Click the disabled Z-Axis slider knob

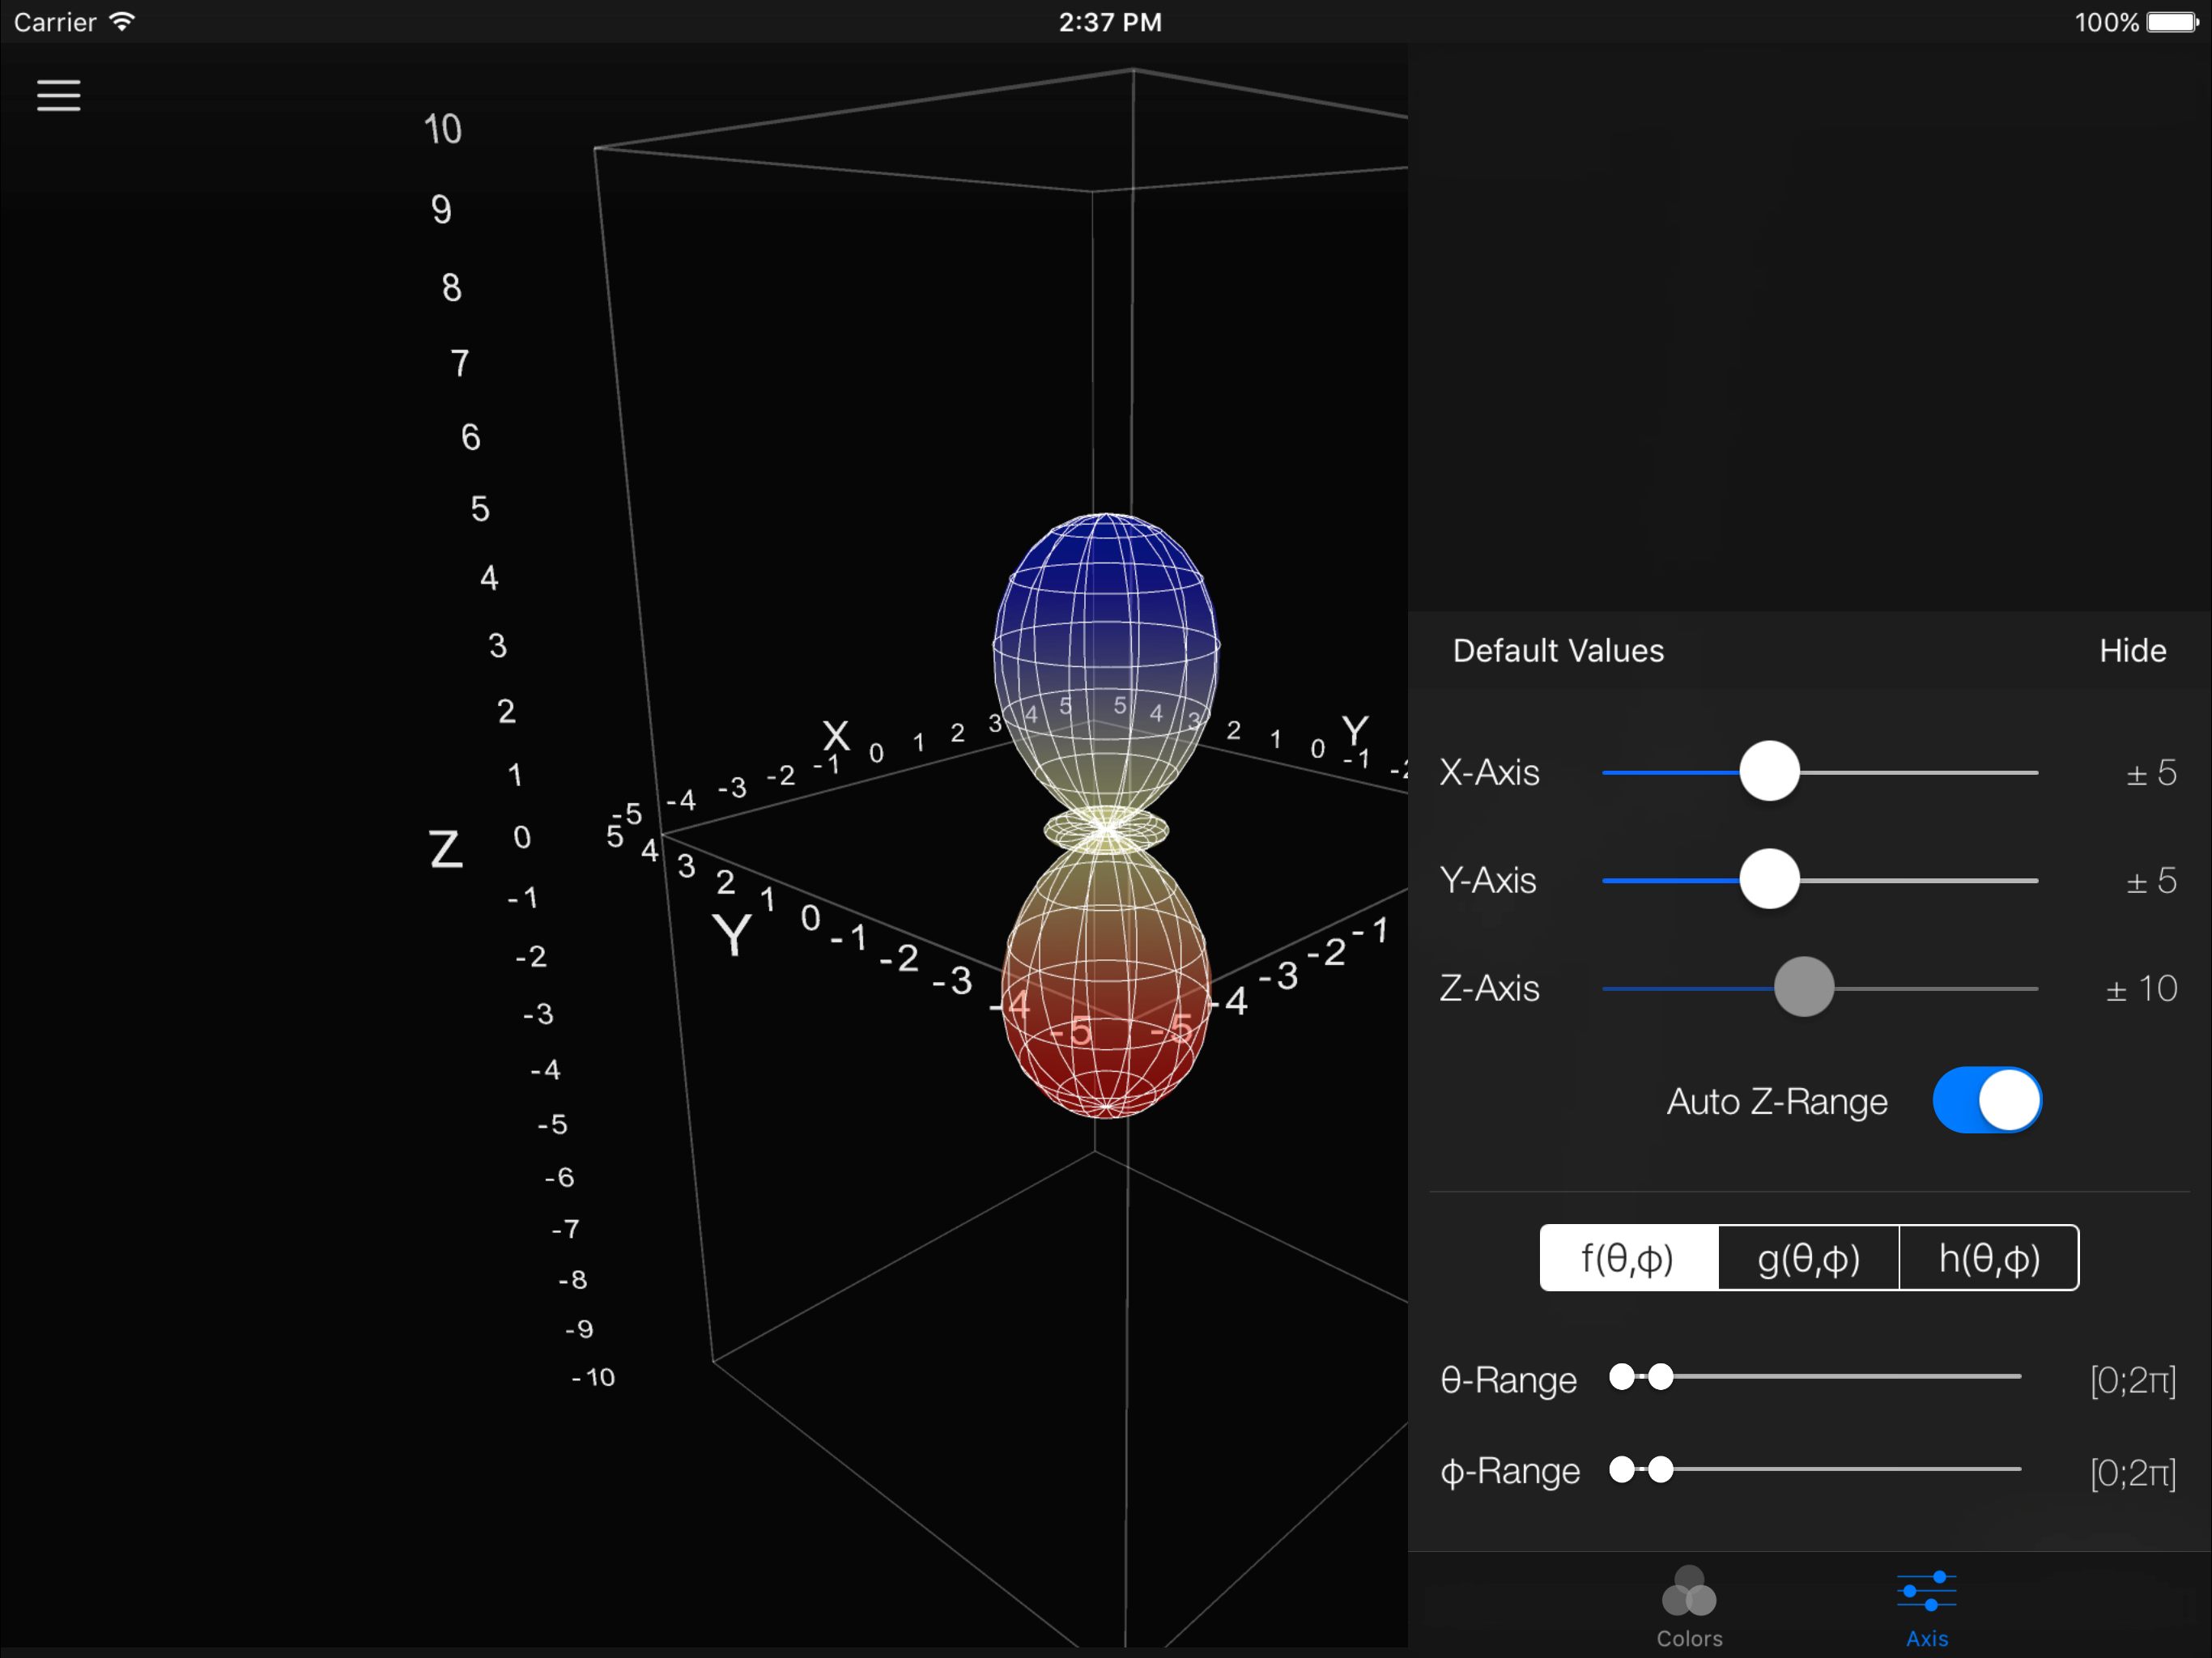pyautogui.click(x=1804, y=987)
